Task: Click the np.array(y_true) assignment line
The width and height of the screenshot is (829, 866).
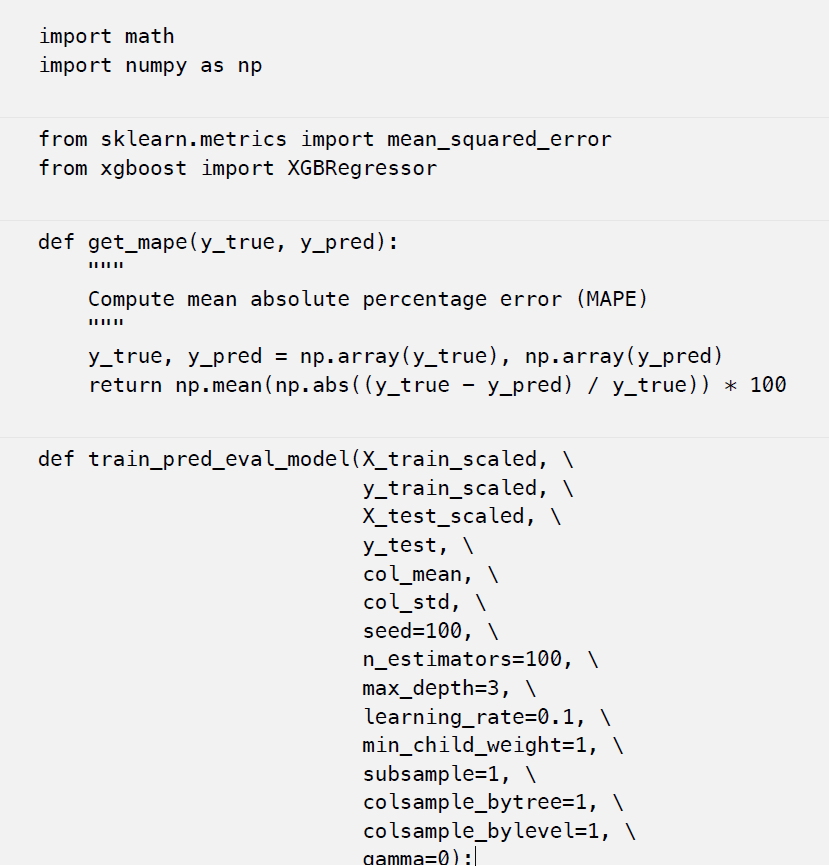Action: tap(405, 356)
